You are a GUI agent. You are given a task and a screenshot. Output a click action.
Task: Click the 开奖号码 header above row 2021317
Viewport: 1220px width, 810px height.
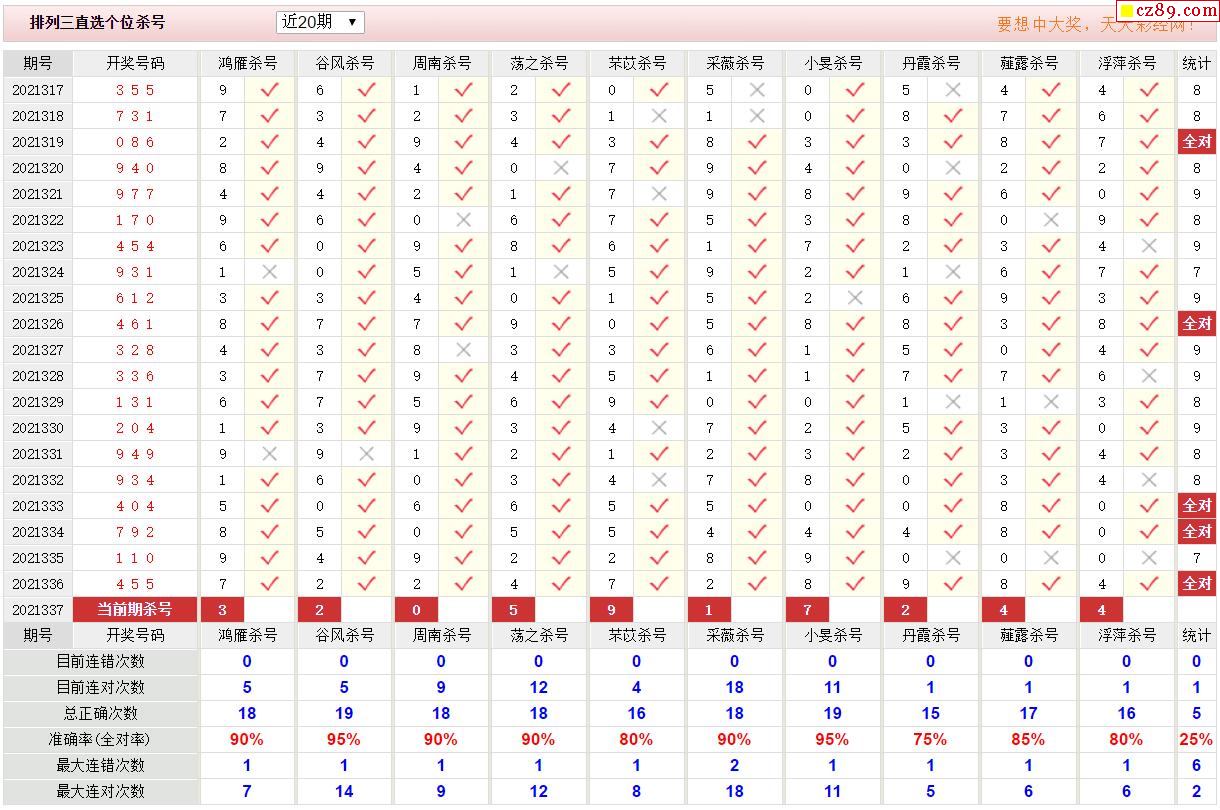tap(135, 63)
